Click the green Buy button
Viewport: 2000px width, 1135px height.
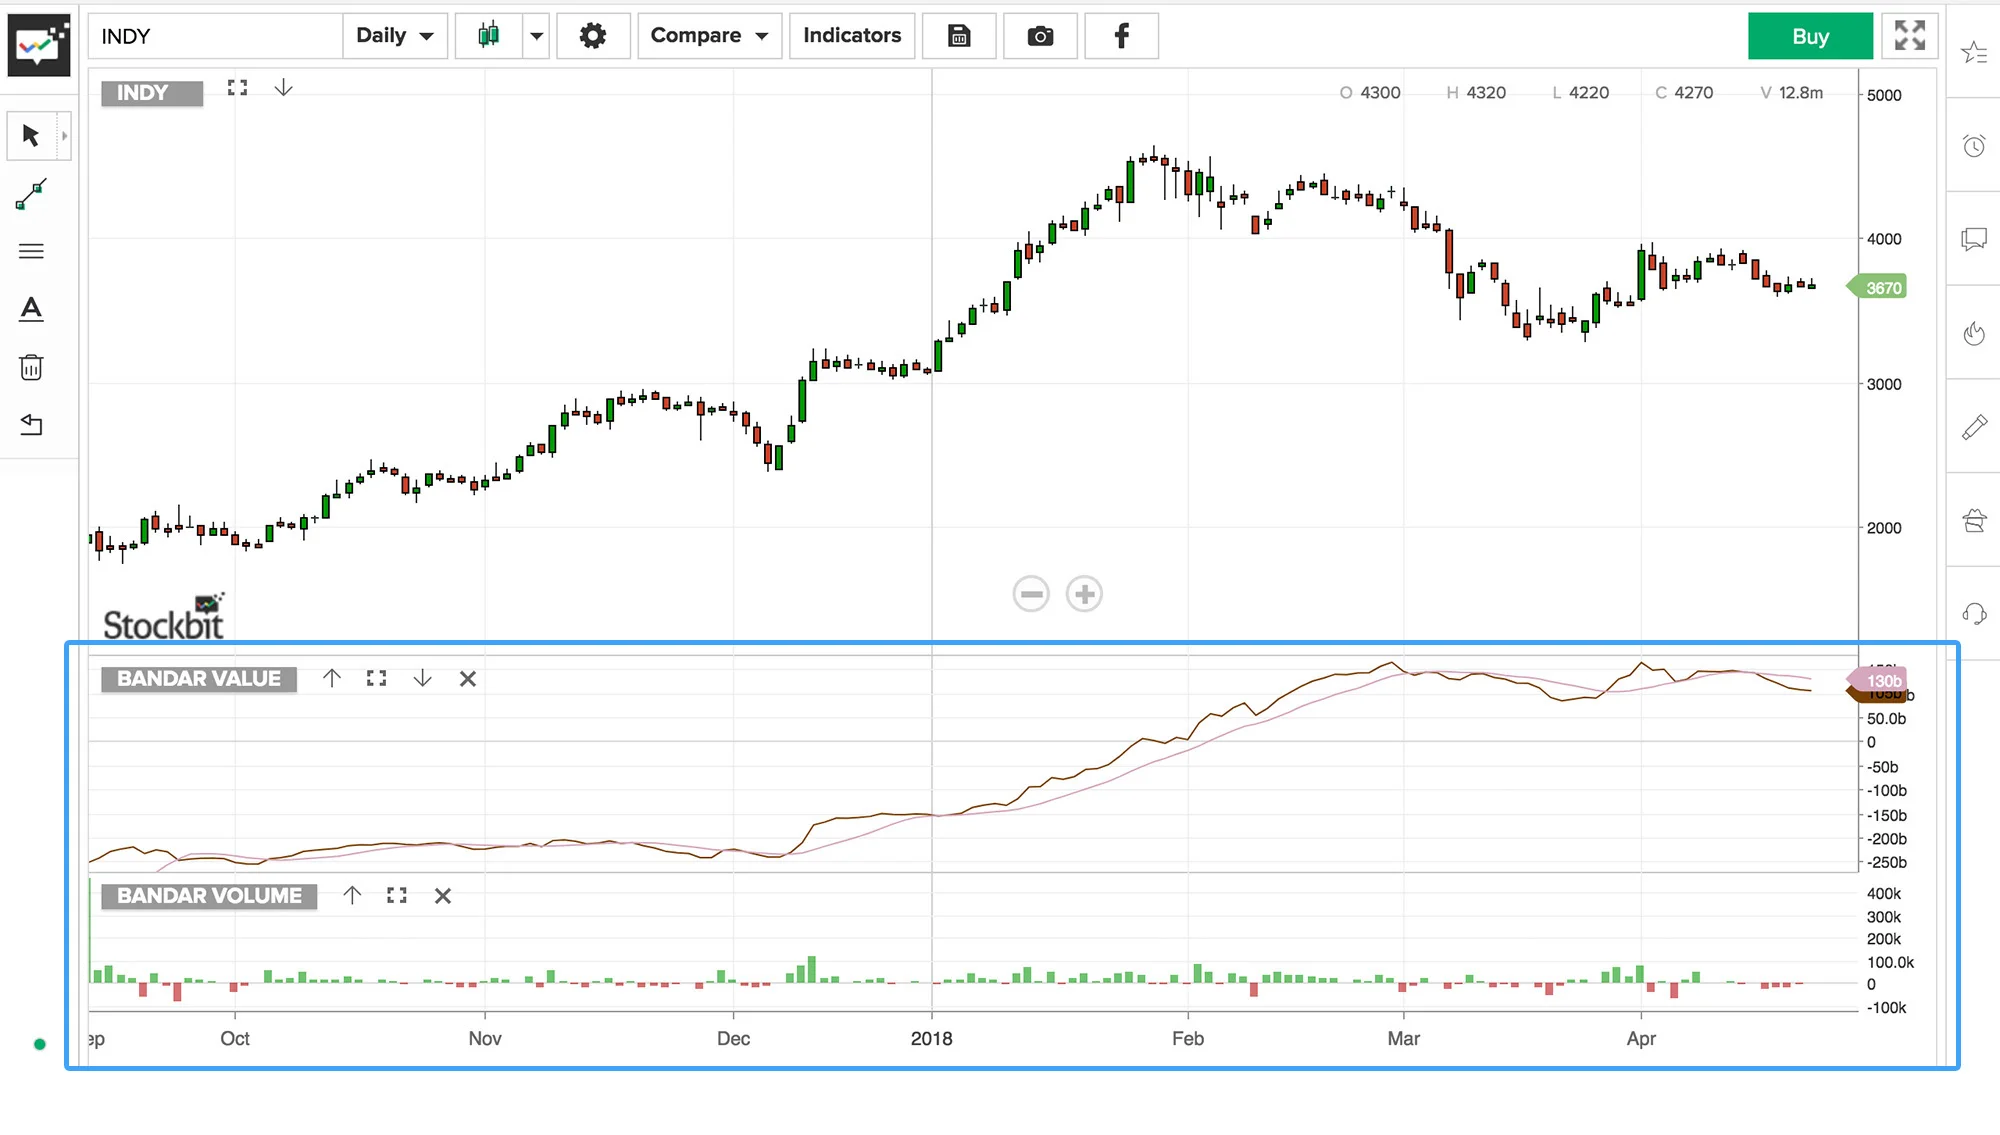(1810, 36)
